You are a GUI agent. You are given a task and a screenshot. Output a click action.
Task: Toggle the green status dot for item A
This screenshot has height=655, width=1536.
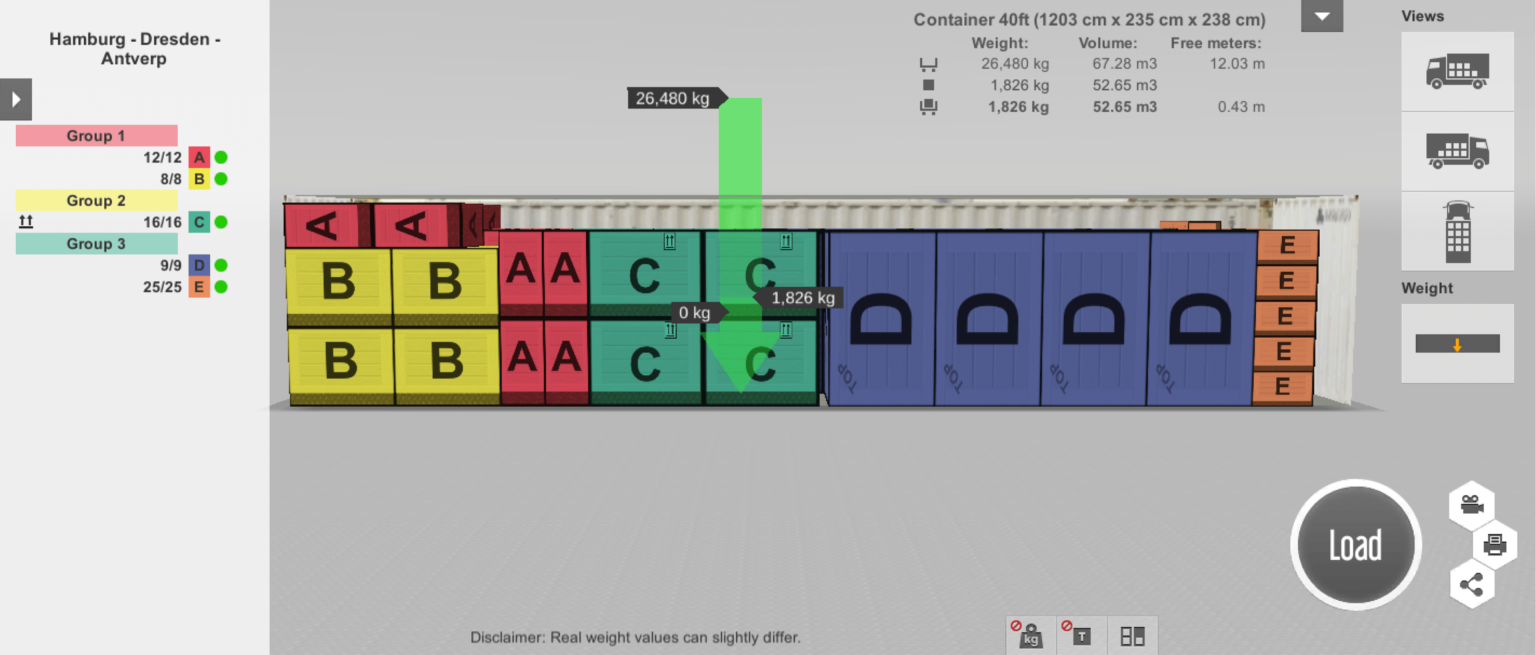pyautogui.click(x=220, y=157)
